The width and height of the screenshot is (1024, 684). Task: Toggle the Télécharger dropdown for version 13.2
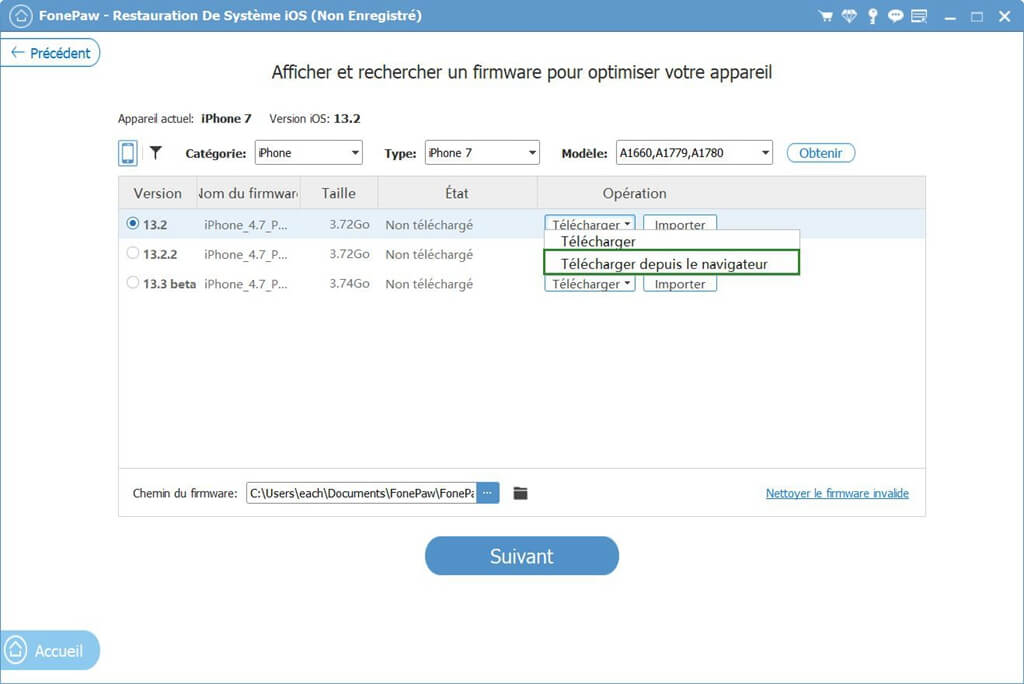click(590, 223)
